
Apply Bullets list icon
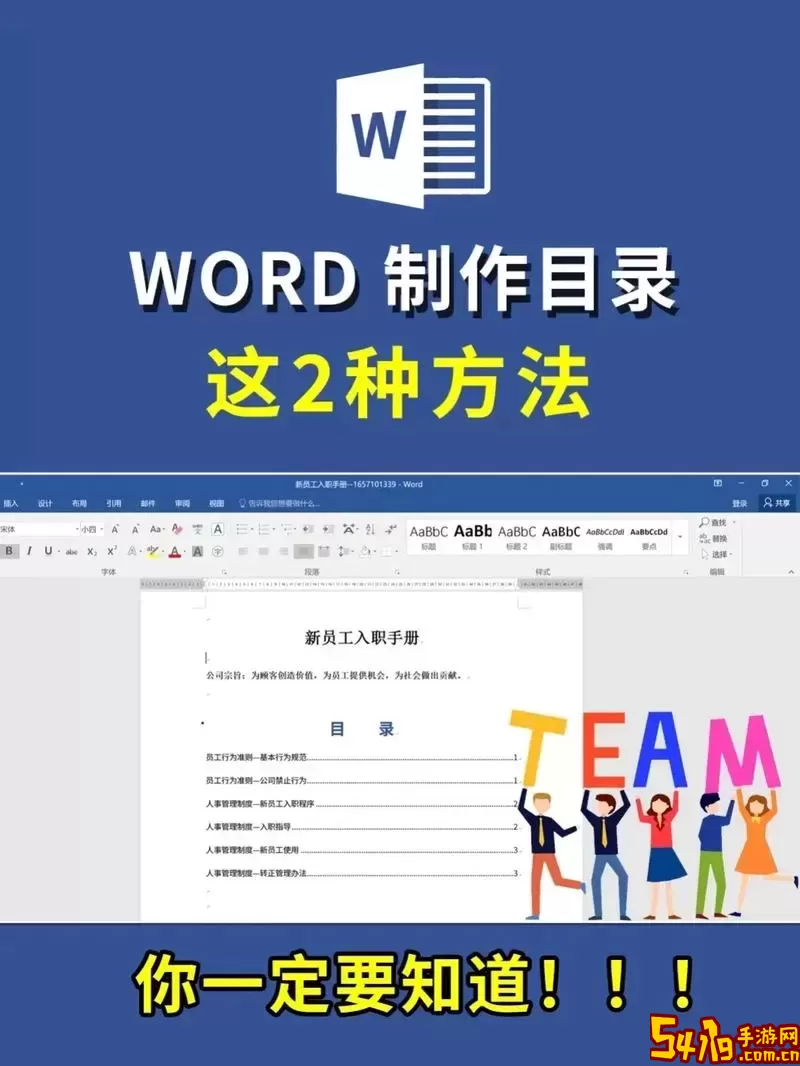(x=241, y=530)
